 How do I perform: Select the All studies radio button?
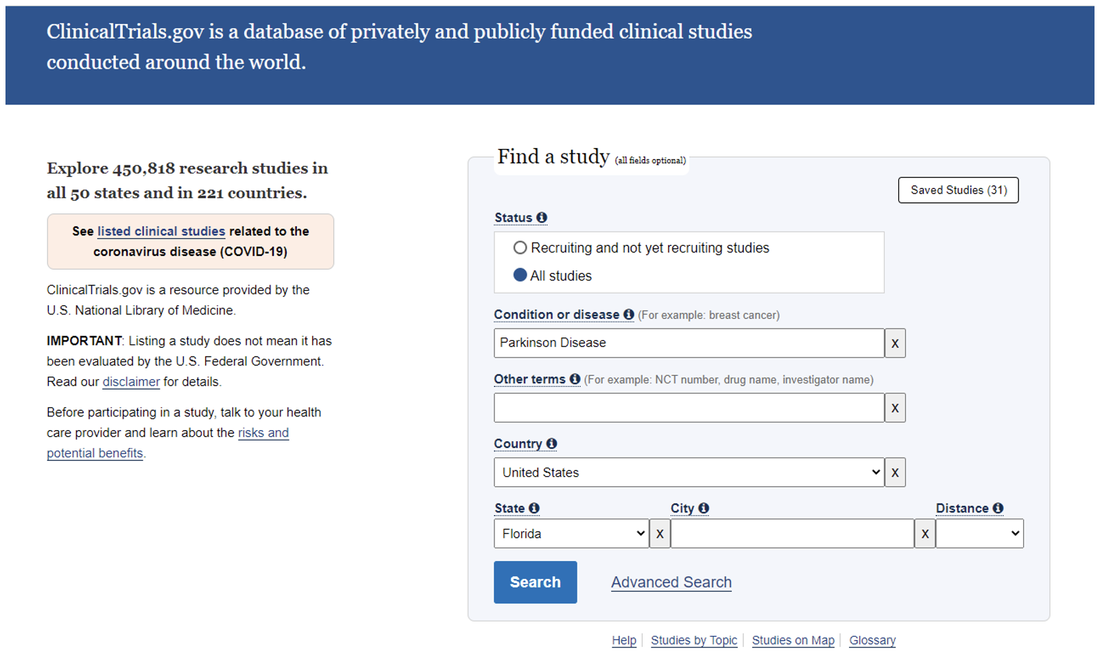[520, 275]
